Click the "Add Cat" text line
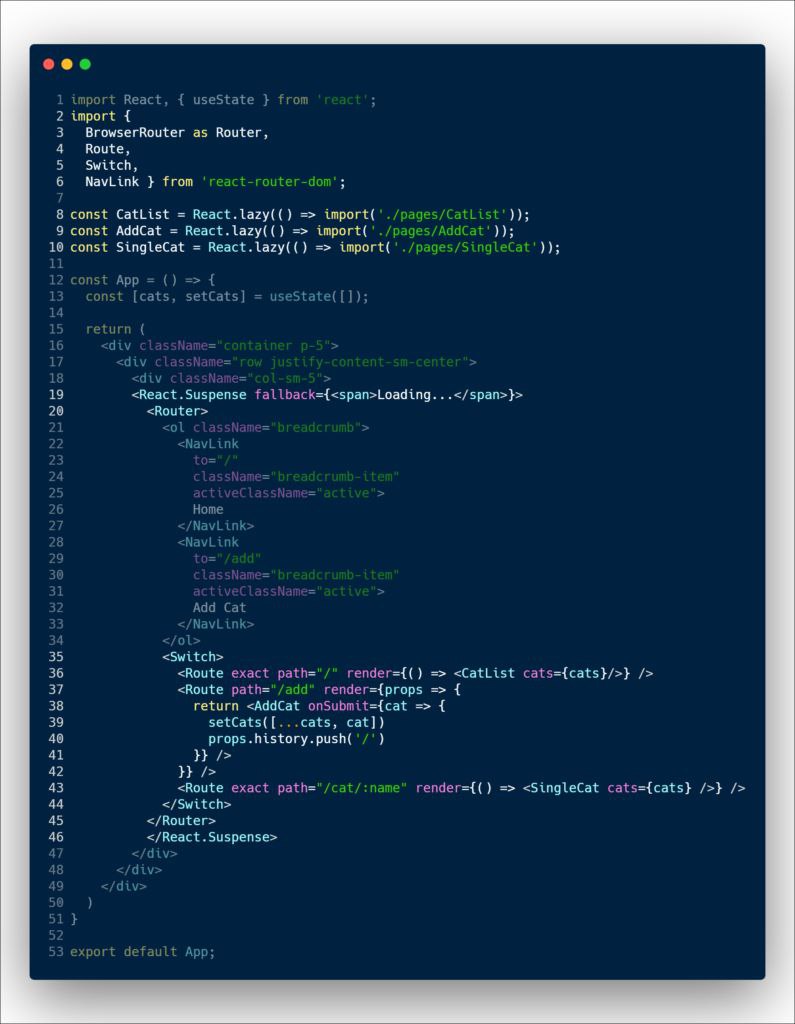795x1024 pixels. coord(219,607)
